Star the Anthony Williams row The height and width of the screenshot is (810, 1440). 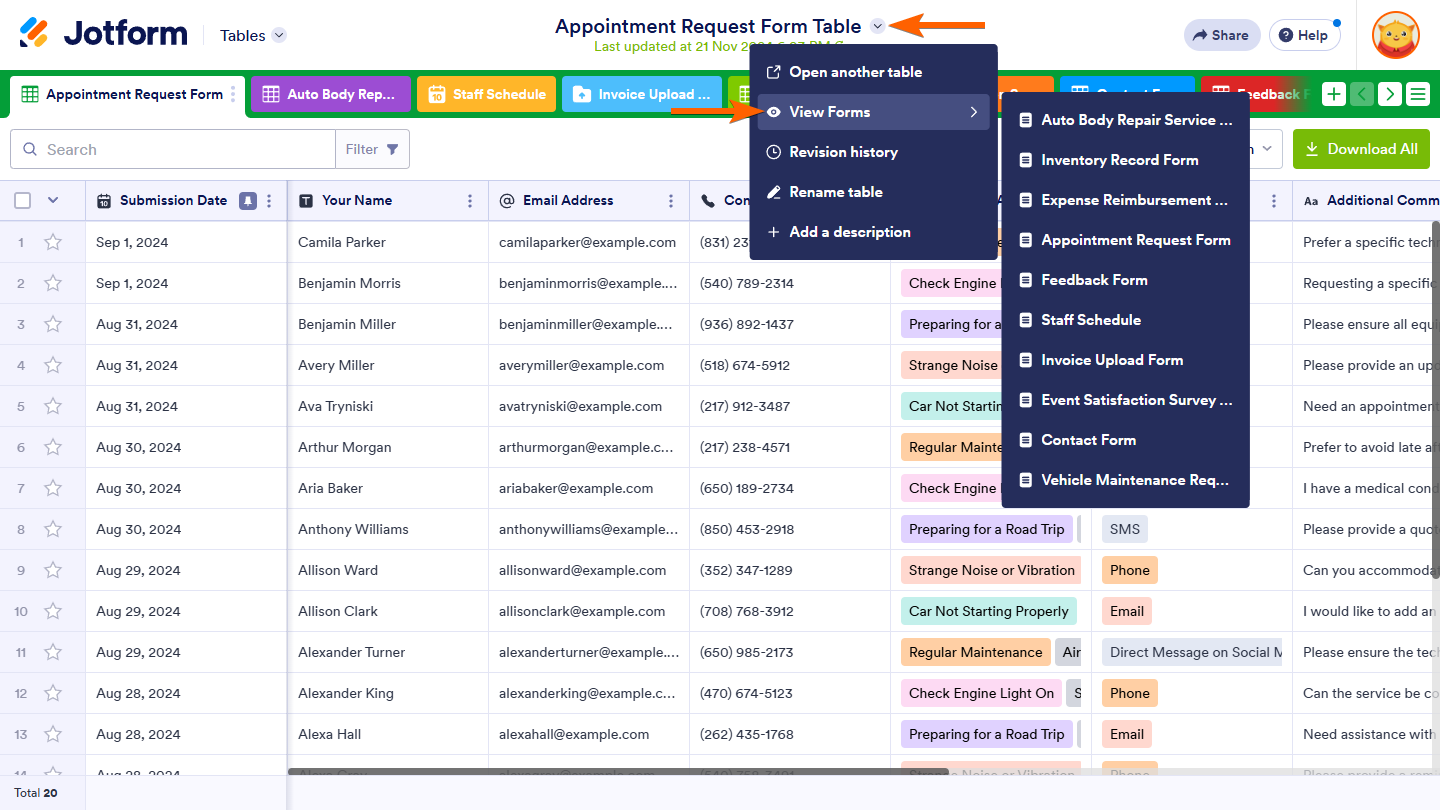[53, 529]
